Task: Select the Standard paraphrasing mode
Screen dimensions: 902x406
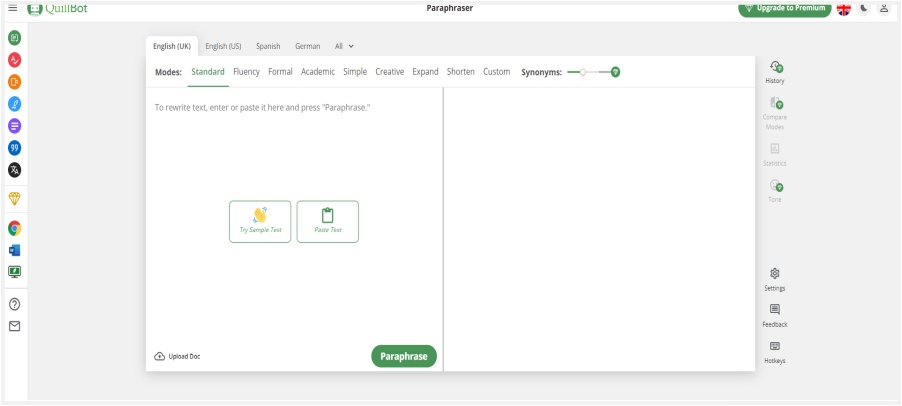Action: click(209, 72)
